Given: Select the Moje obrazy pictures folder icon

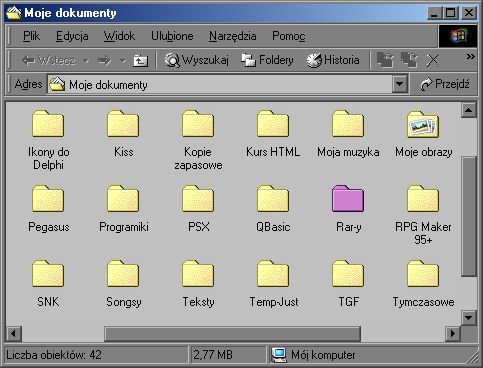Looking at the screenshot, I should pos(423,124).
